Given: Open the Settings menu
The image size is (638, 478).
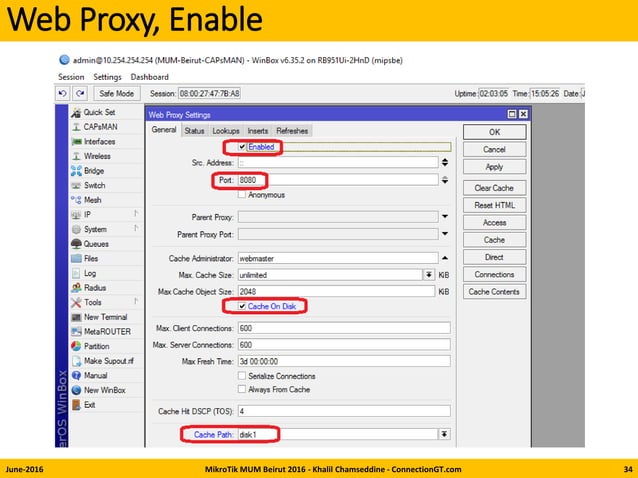Looking at the screenshot, I should [x=107, y=77].
